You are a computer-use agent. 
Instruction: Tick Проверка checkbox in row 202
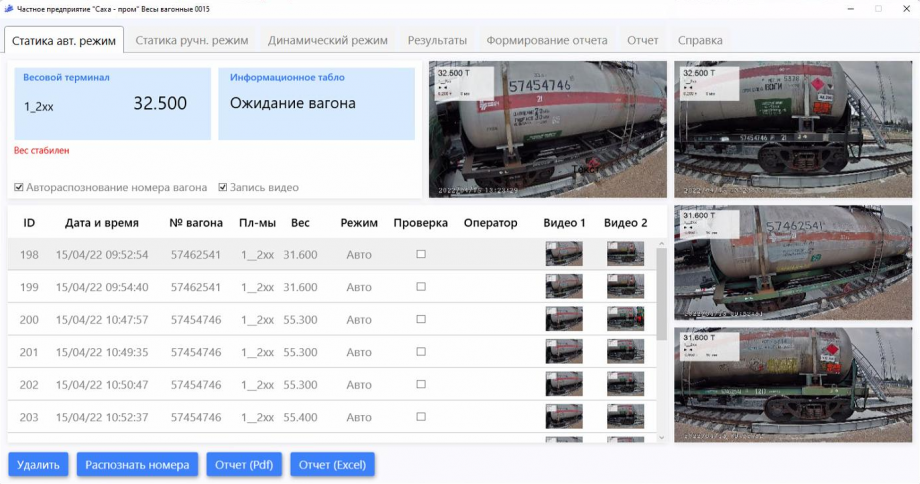[421, 385]
